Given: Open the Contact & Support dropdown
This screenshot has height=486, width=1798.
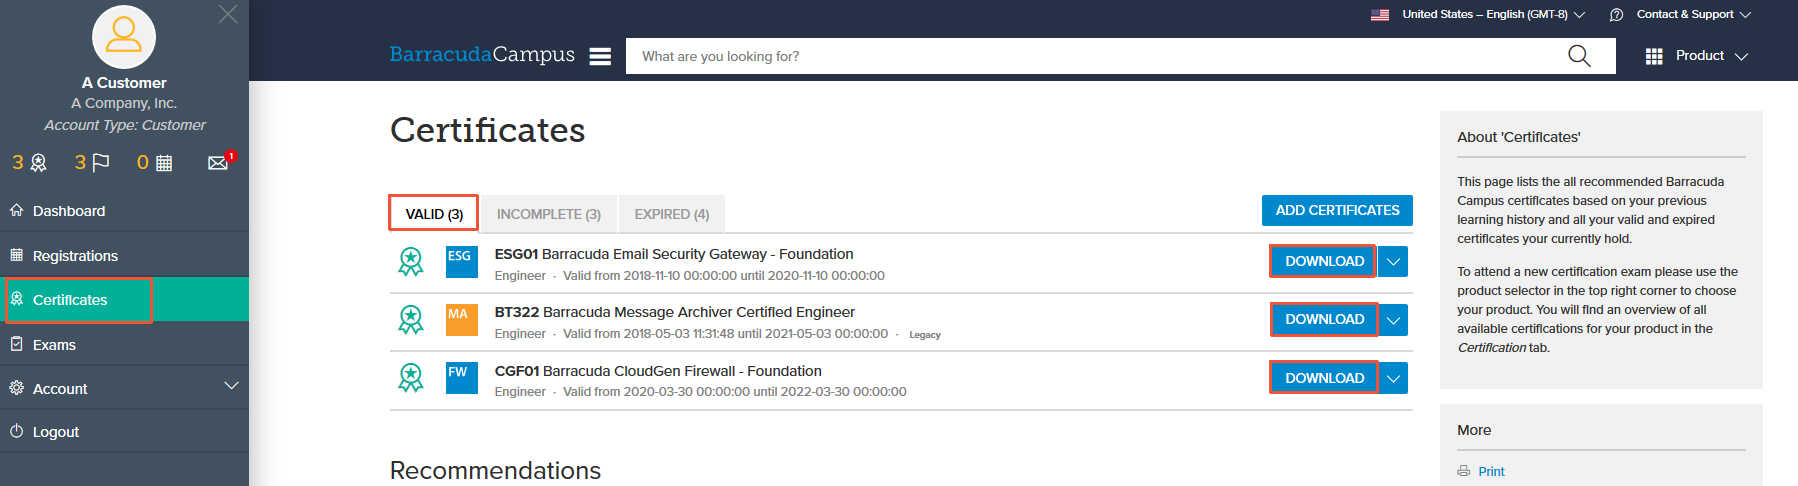Looking at the screenshot, I should tap(1680, 14).
